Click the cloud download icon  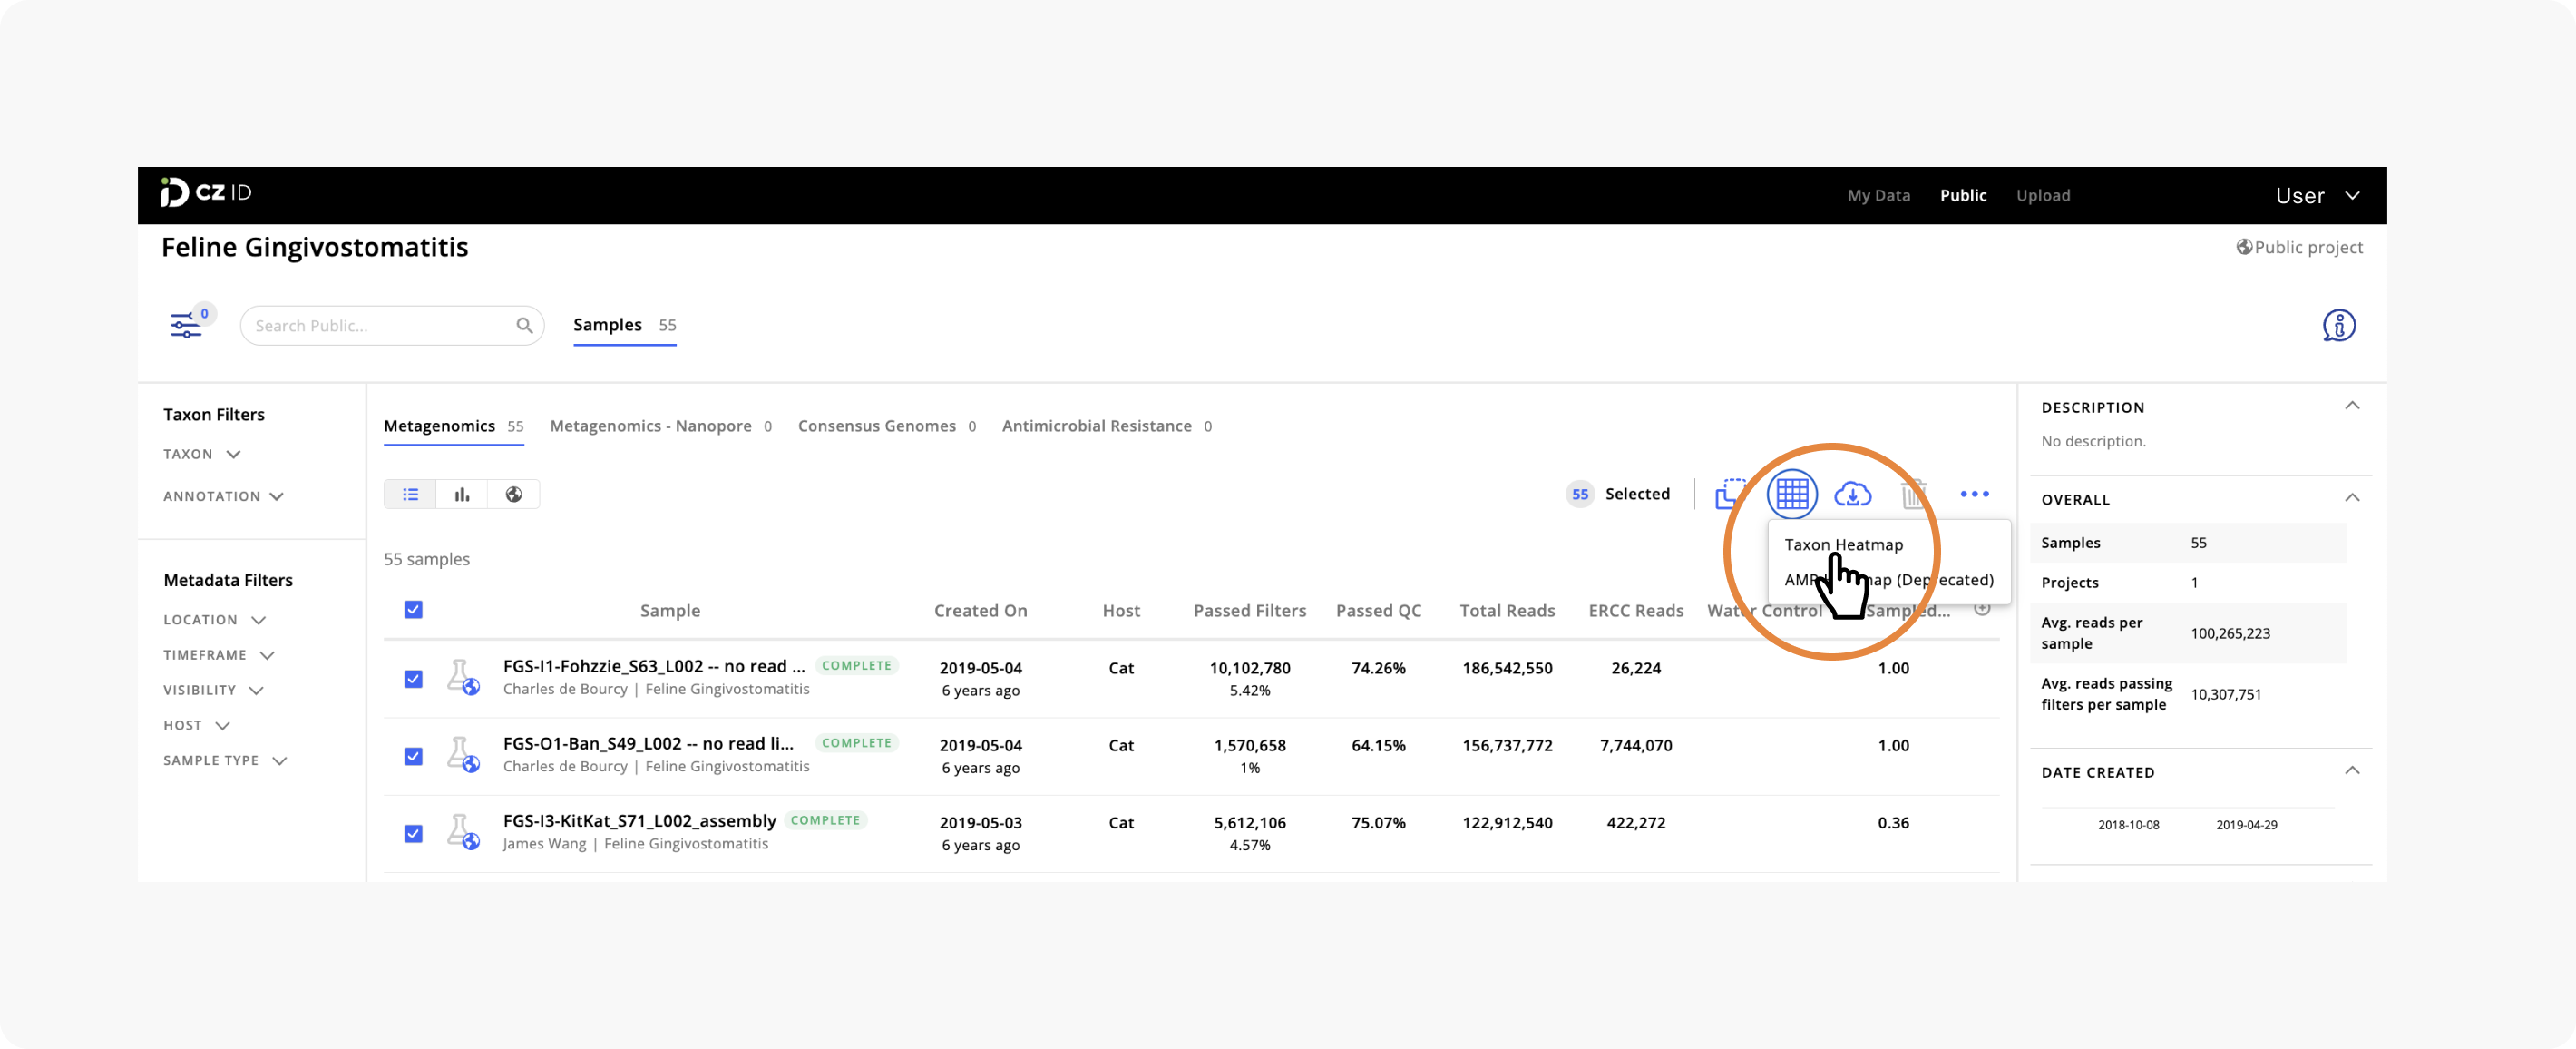(1852, 494)
